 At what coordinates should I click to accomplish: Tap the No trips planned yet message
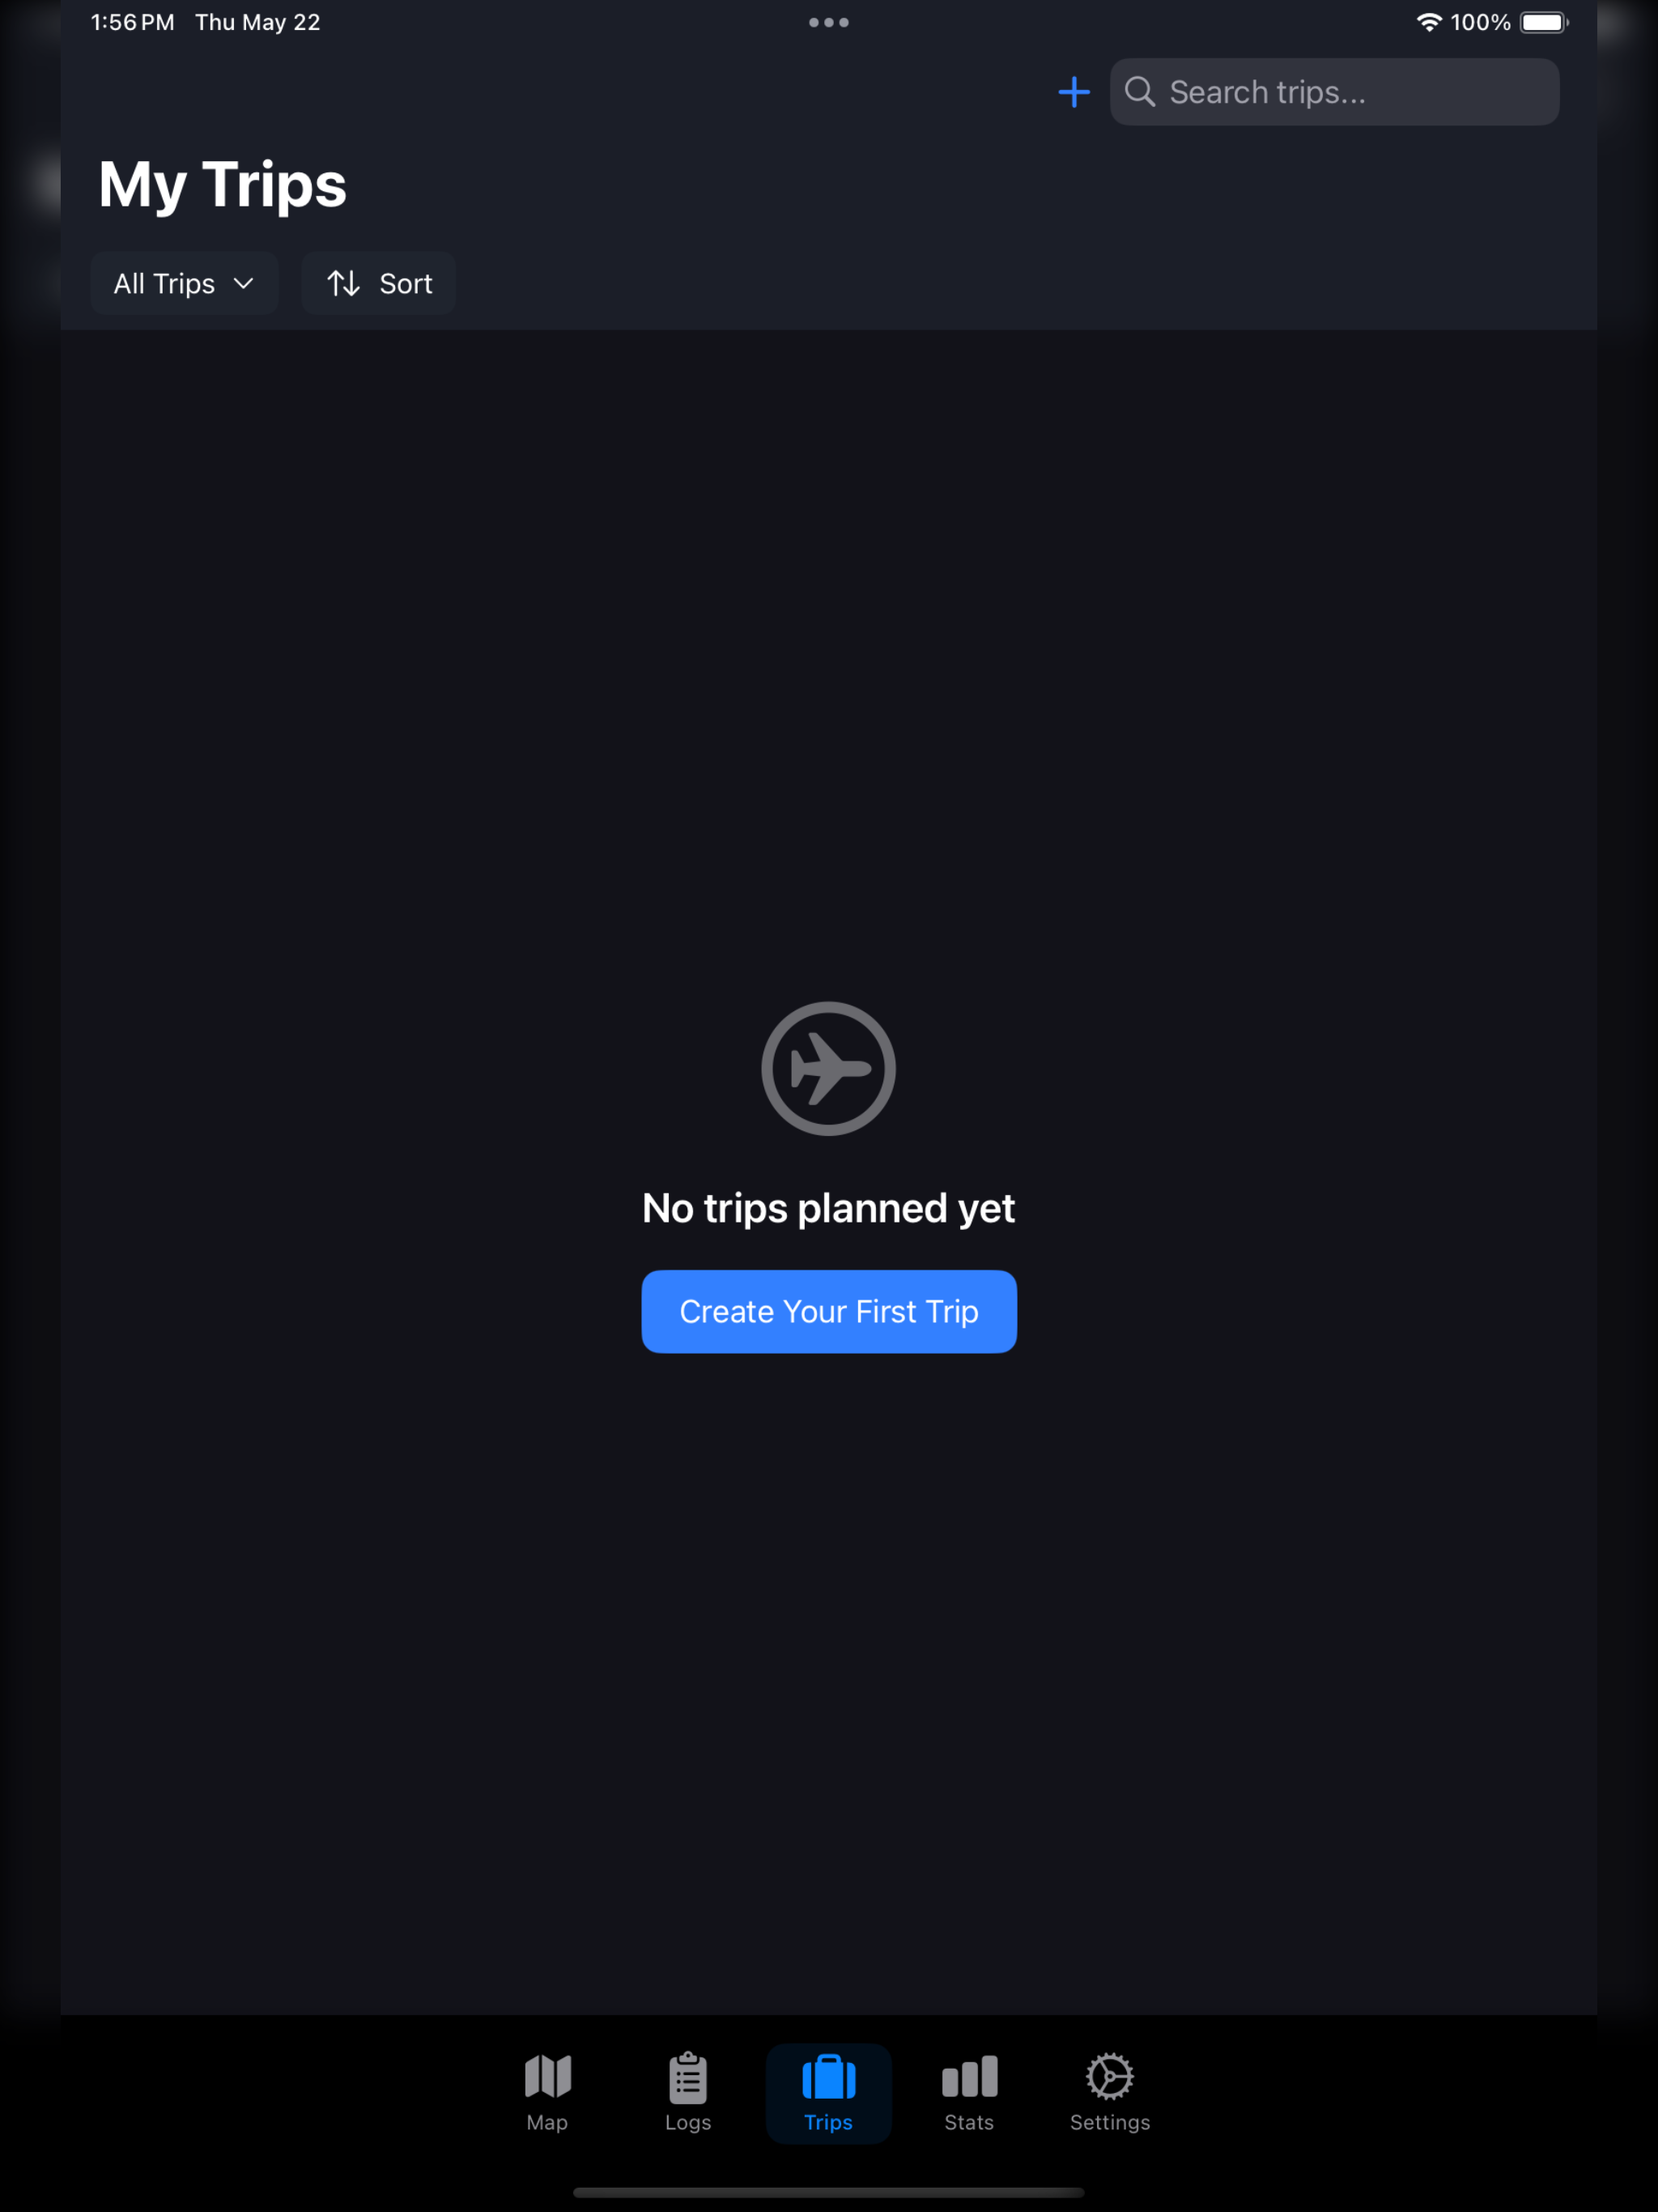pyautogui.click(x=829, y=1208)
